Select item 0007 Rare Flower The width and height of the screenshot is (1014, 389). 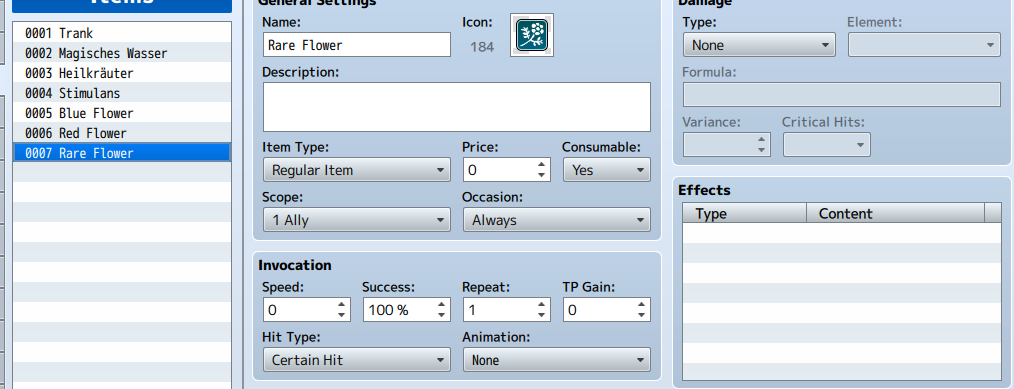tap(122, 153)
